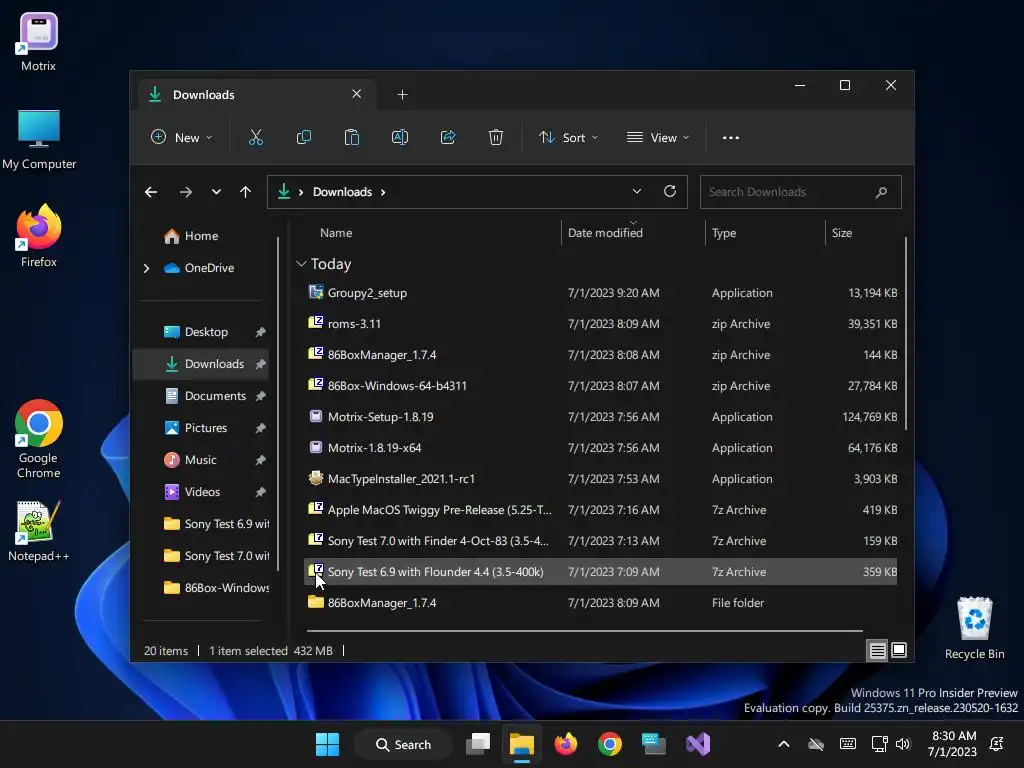Image resolution: width=1024 pixels, height=768 pixels.
Task: Click the taskbar Search box
Action: (403, 744)
